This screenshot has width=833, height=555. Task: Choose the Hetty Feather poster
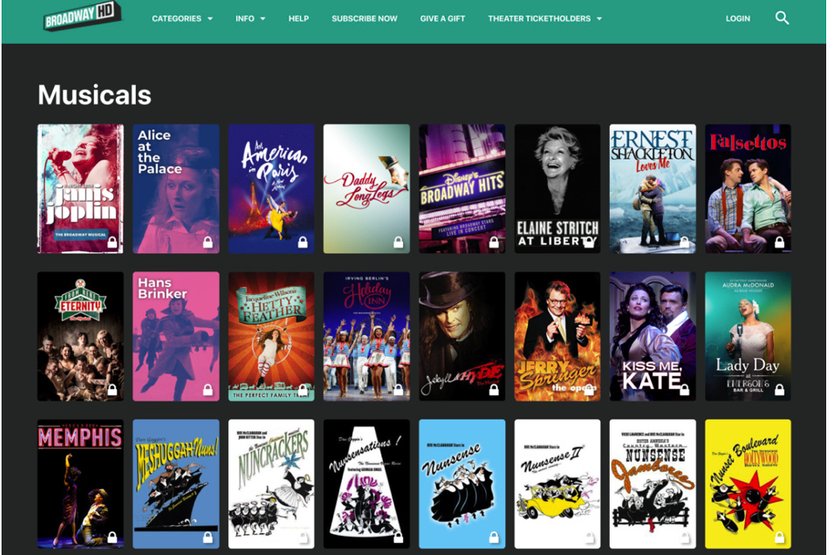(271, 336)
